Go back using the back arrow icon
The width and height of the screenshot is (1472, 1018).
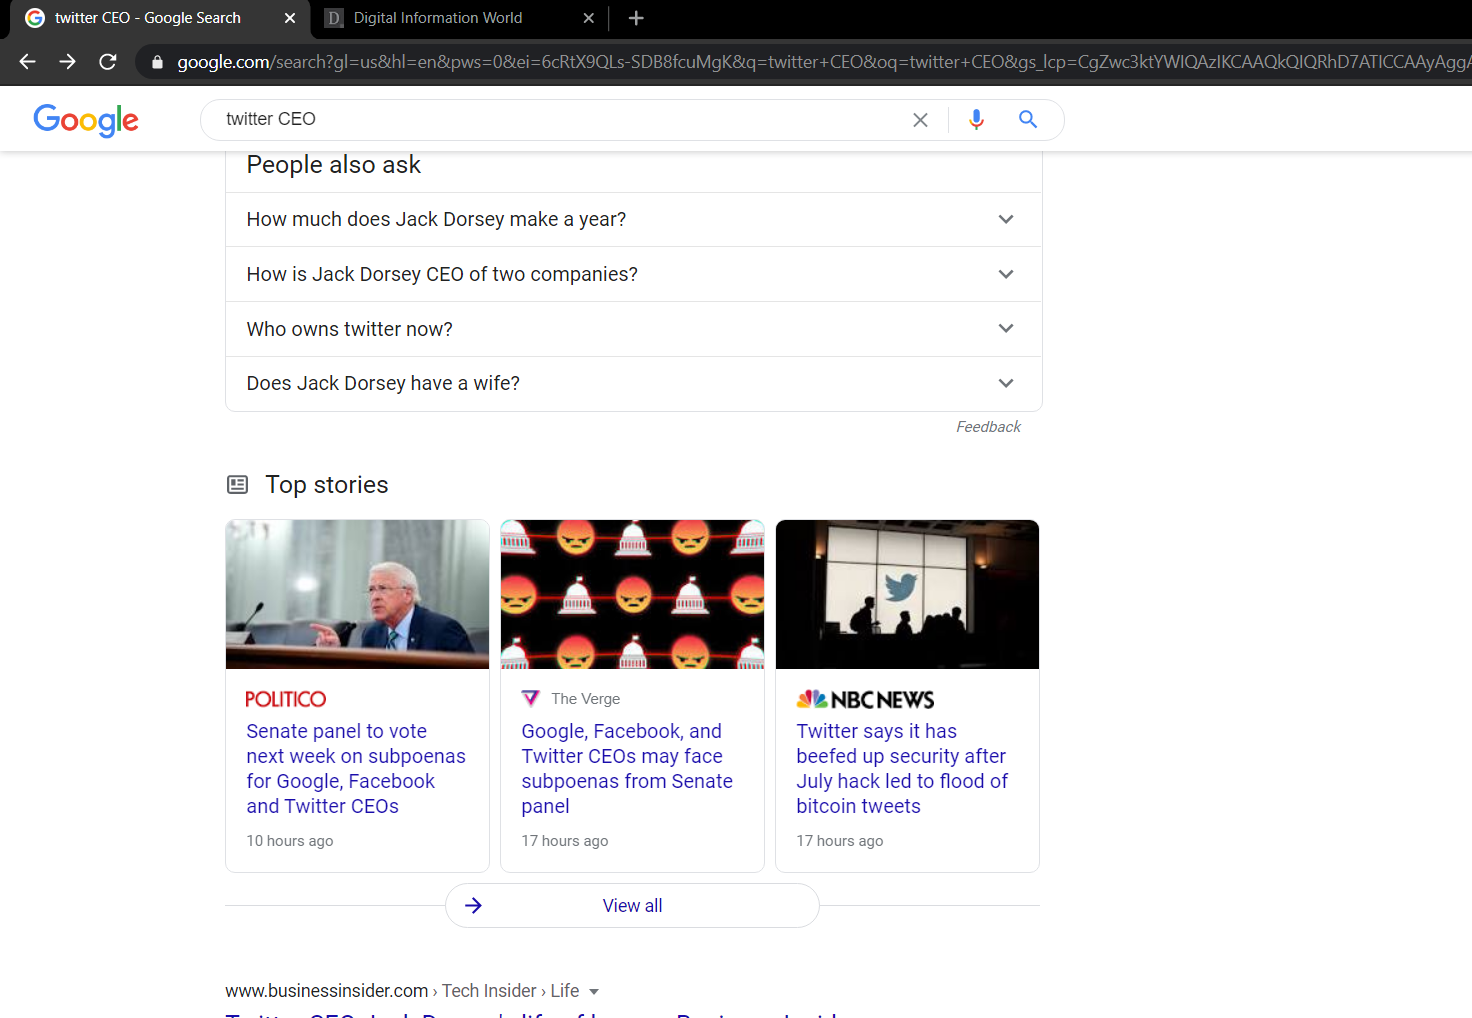click(27, 60)
